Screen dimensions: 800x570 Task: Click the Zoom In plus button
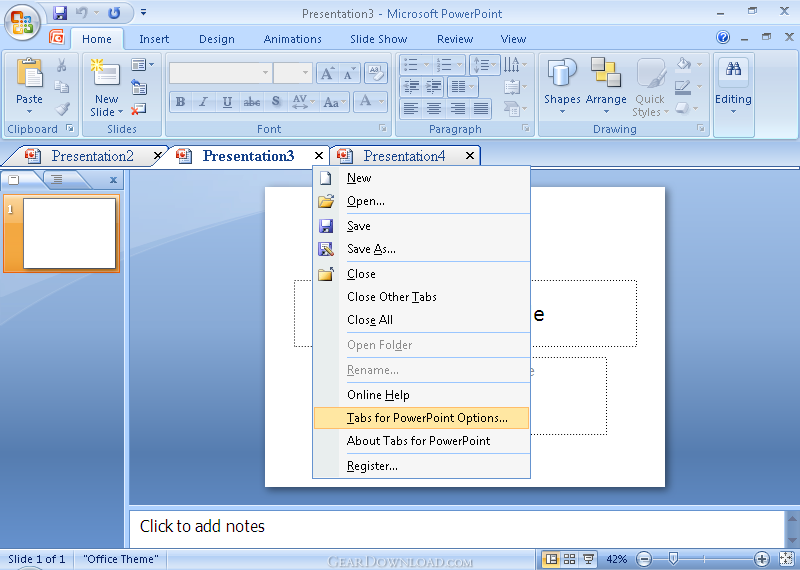[x=761, y=559]
